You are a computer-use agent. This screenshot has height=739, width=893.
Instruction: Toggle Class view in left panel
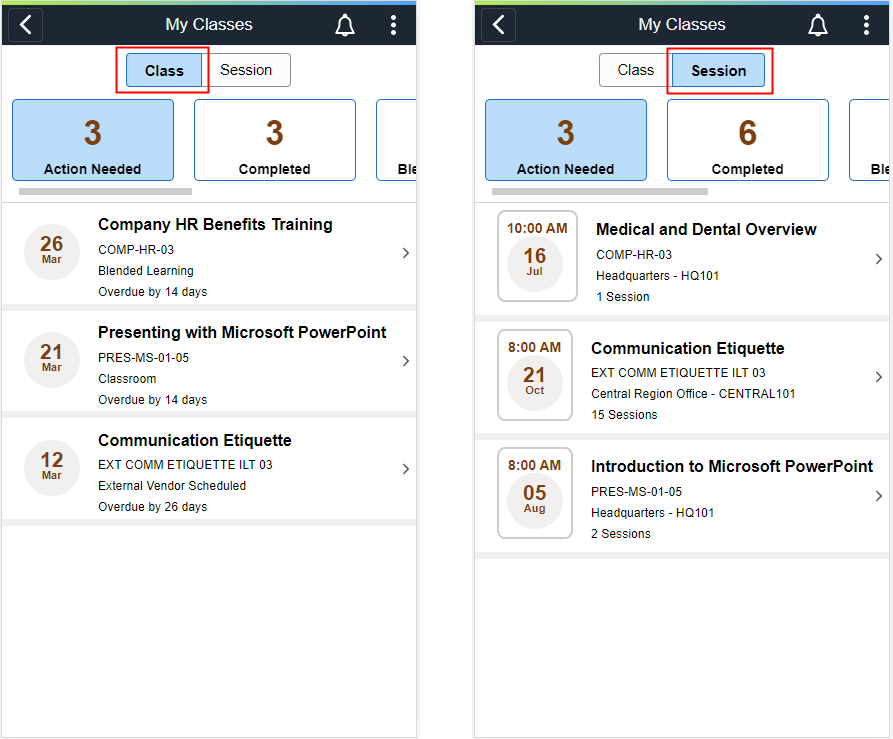[x=164, y=71]
